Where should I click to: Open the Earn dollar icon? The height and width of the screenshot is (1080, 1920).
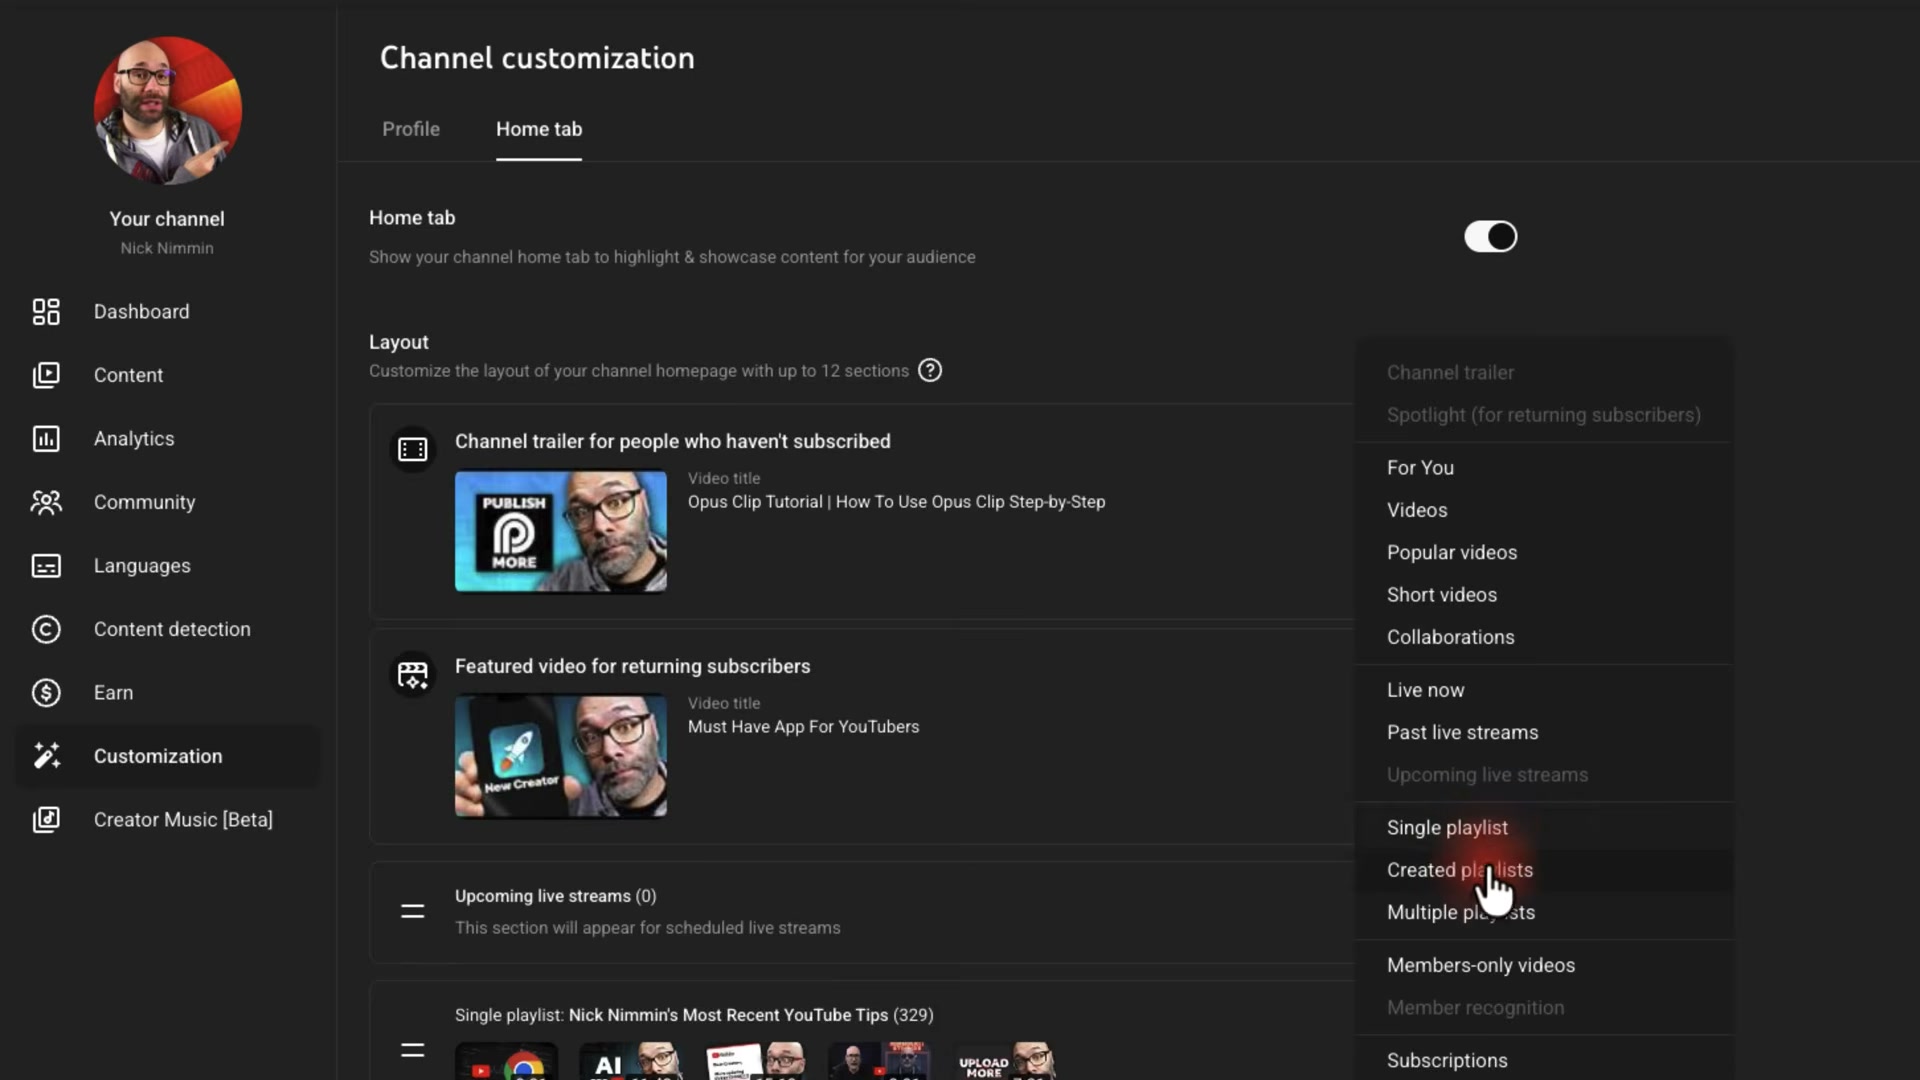click(x=46, y=693)
